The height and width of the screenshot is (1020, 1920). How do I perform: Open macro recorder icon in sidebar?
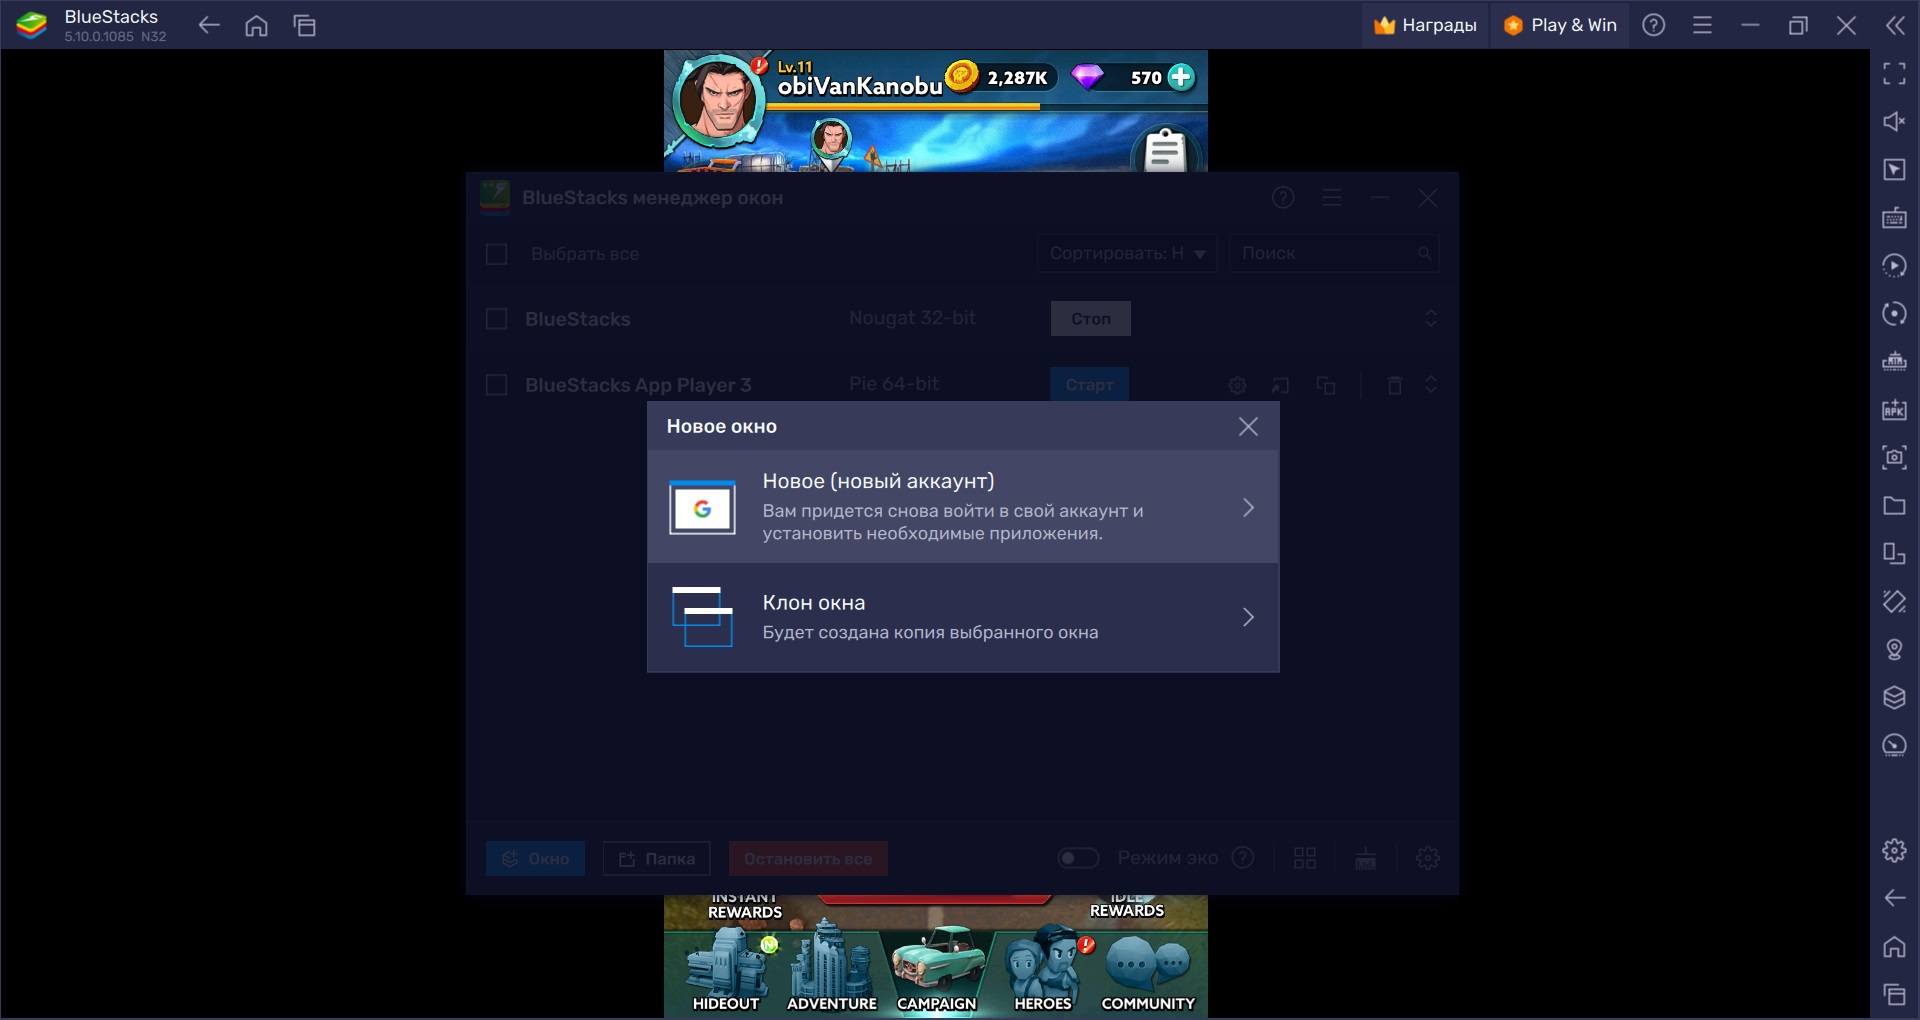click(1894, 265)
